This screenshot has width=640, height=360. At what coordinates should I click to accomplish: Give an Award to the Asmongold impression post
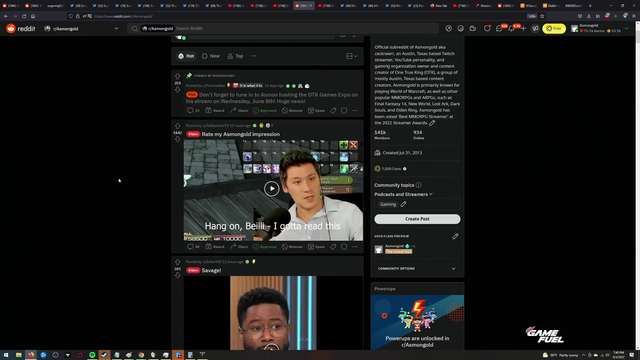pyautogui.click(x=215, y=247)
